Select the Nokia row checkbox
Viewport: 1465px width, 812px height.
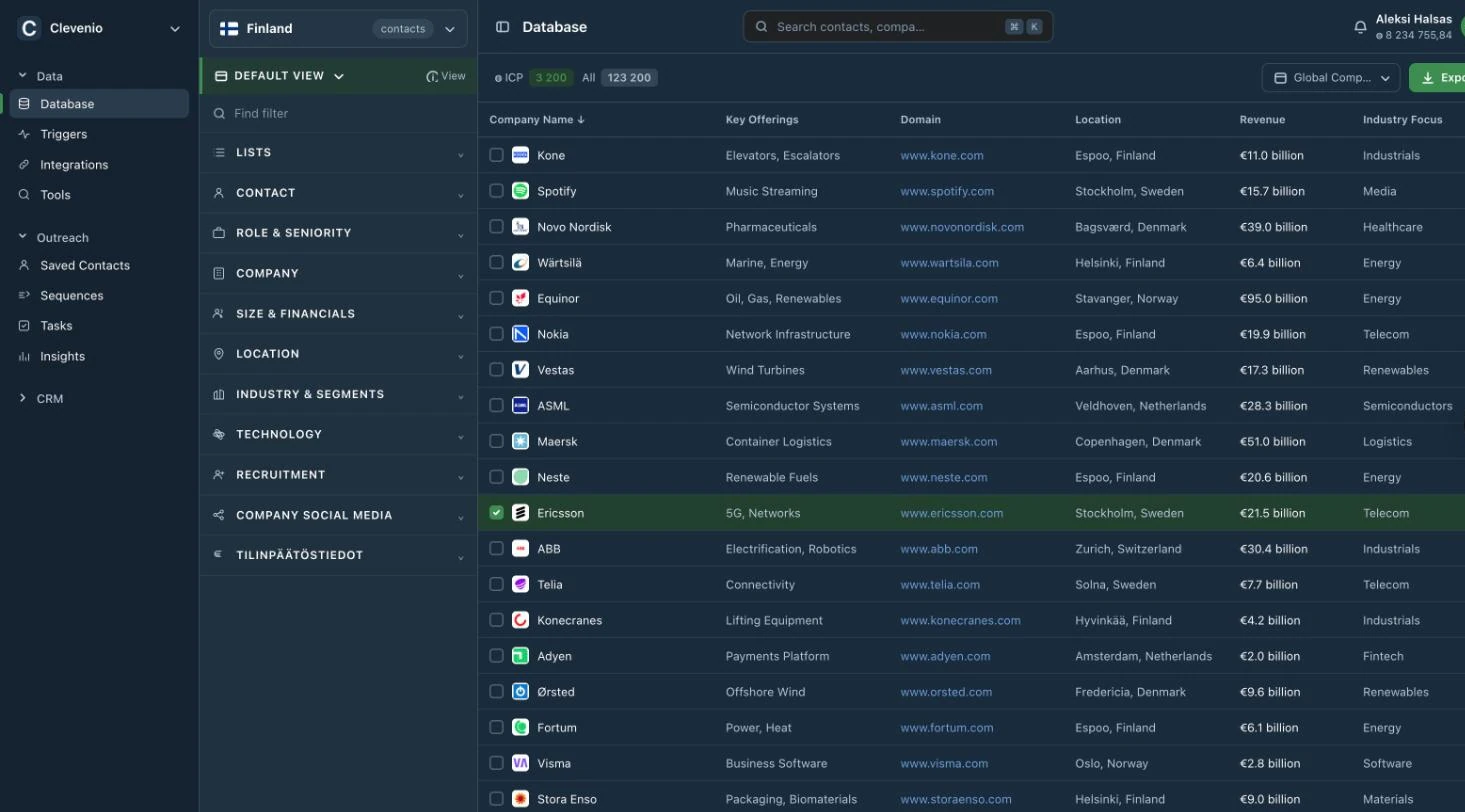pyautogui.click(x=496, y=334)
